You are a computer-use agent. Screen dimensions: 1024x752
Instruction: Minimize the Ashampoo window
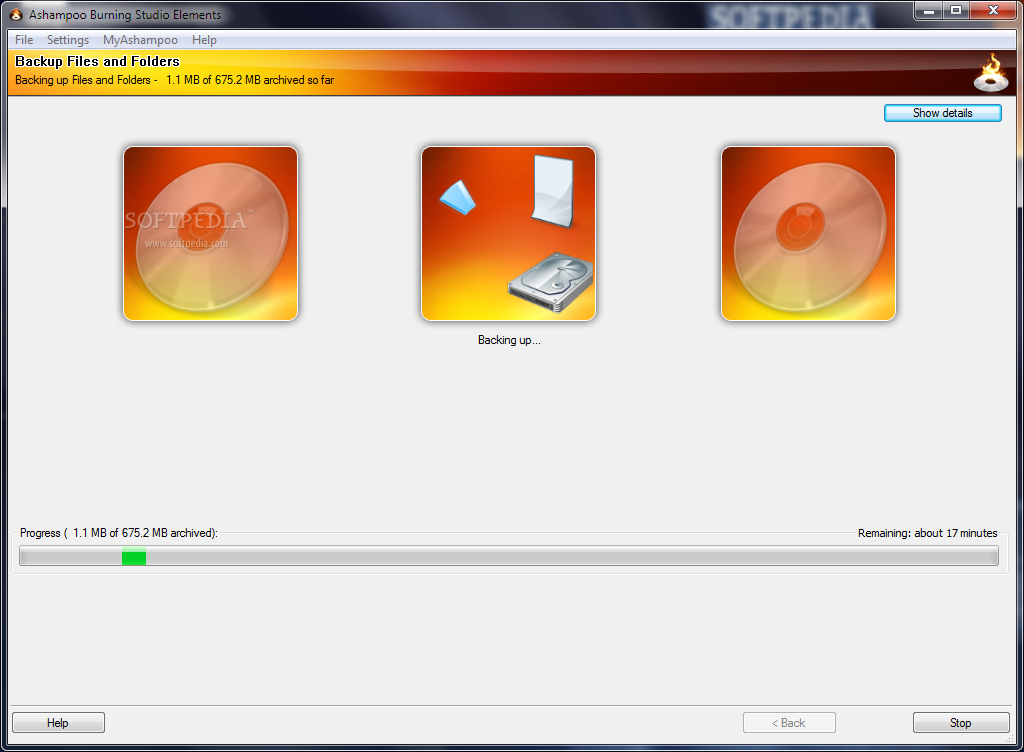(929, 10)
